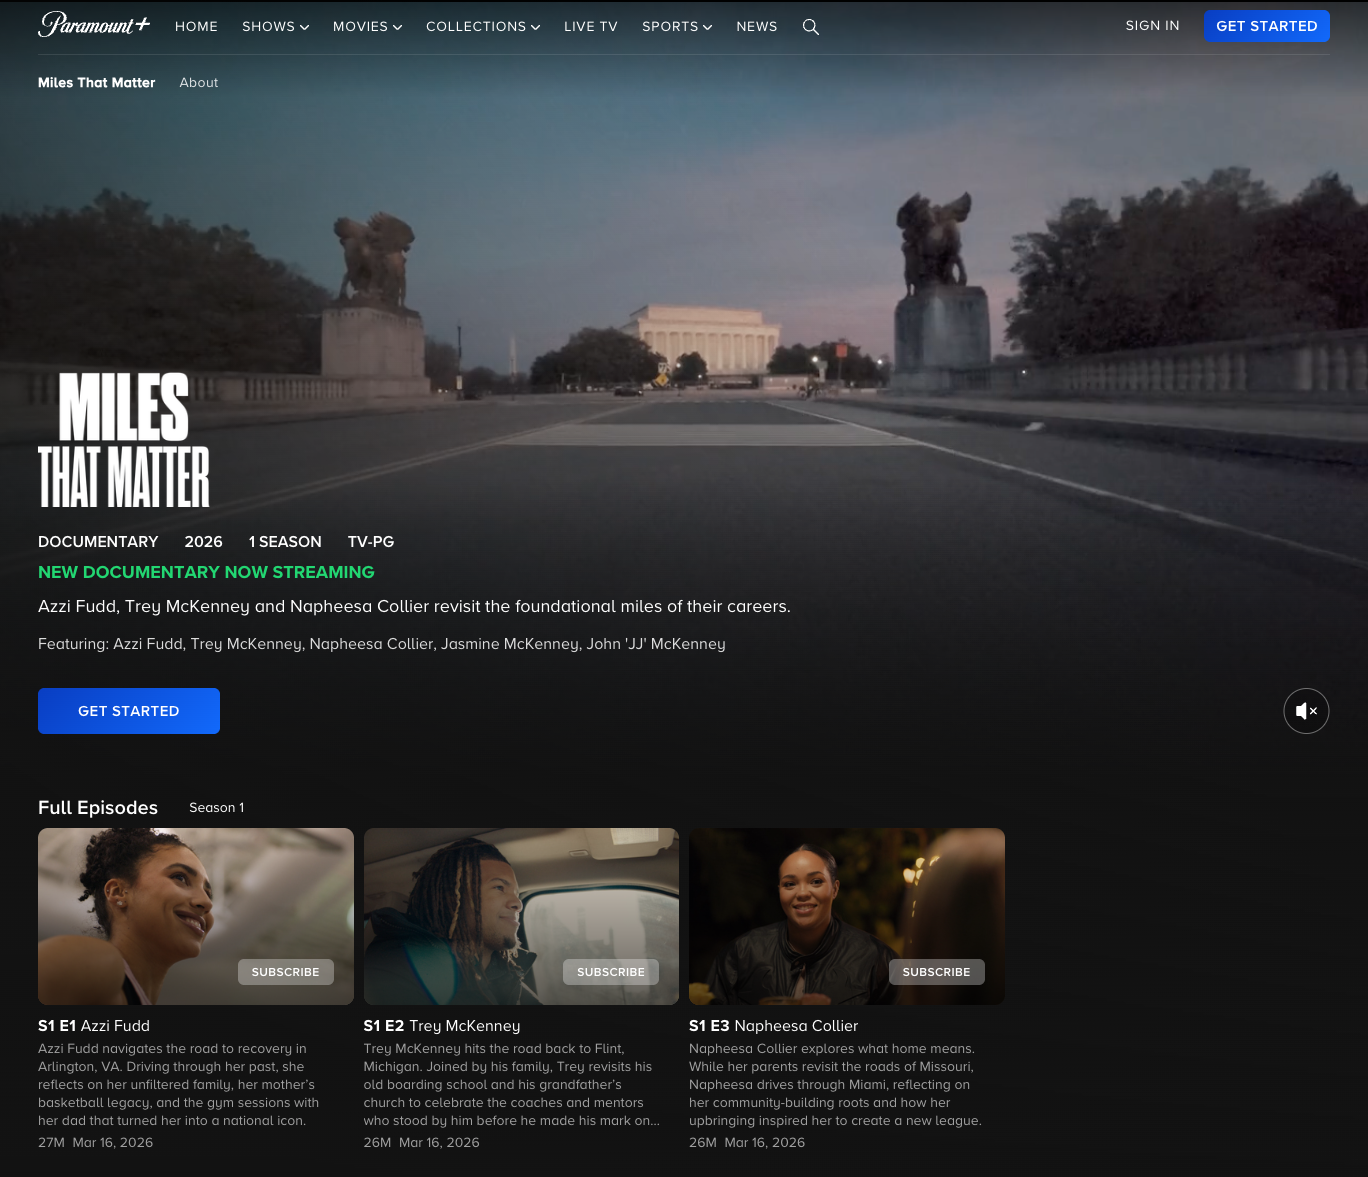Open the Napheesa Collier episode thumbnail

point(847,916)
